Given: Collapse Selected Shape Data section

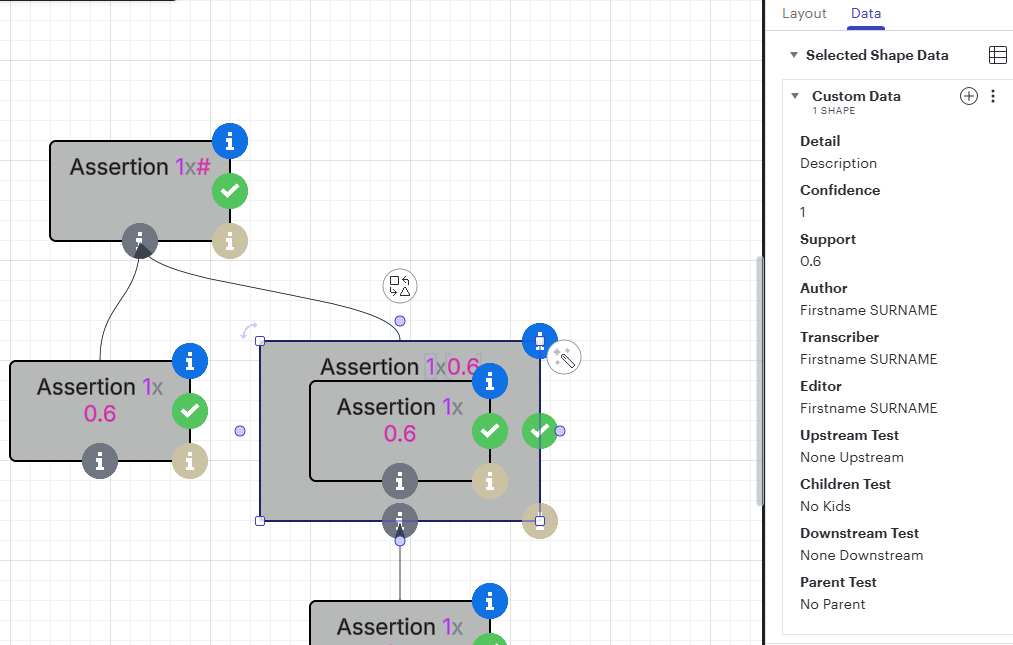Looking at the screenshot, I should tap(794, 55).
